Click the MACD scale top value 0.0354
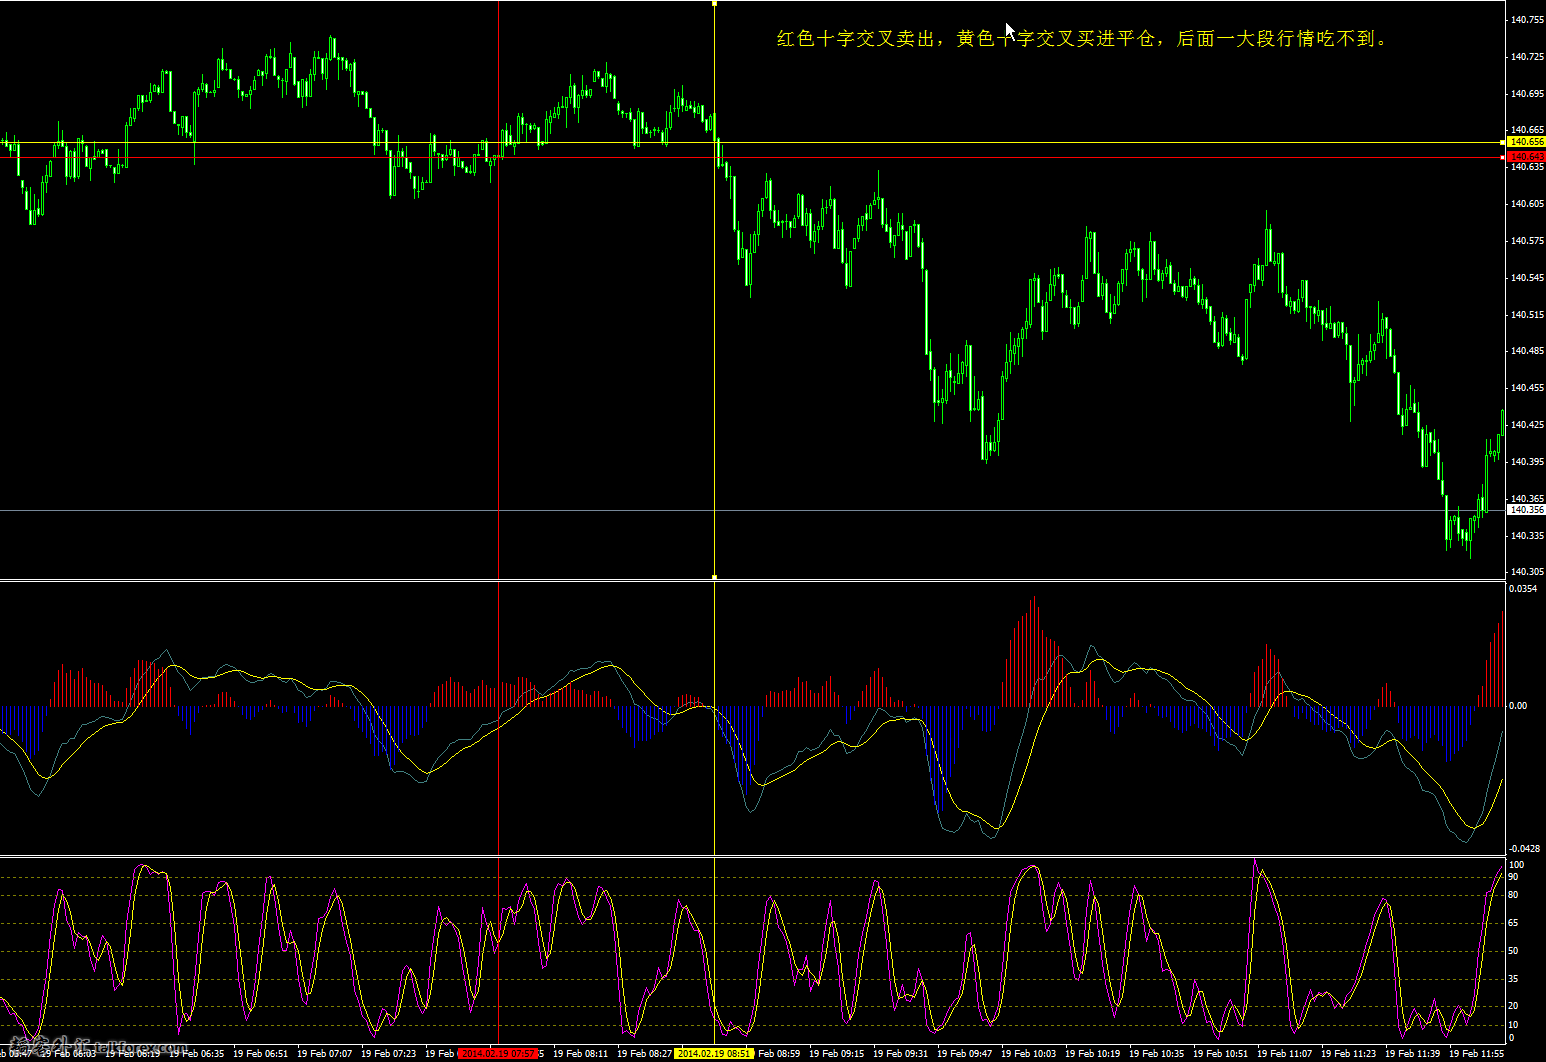Image resolution: width=1546 pixels, height=1062 pixels. click(1523, 589)
